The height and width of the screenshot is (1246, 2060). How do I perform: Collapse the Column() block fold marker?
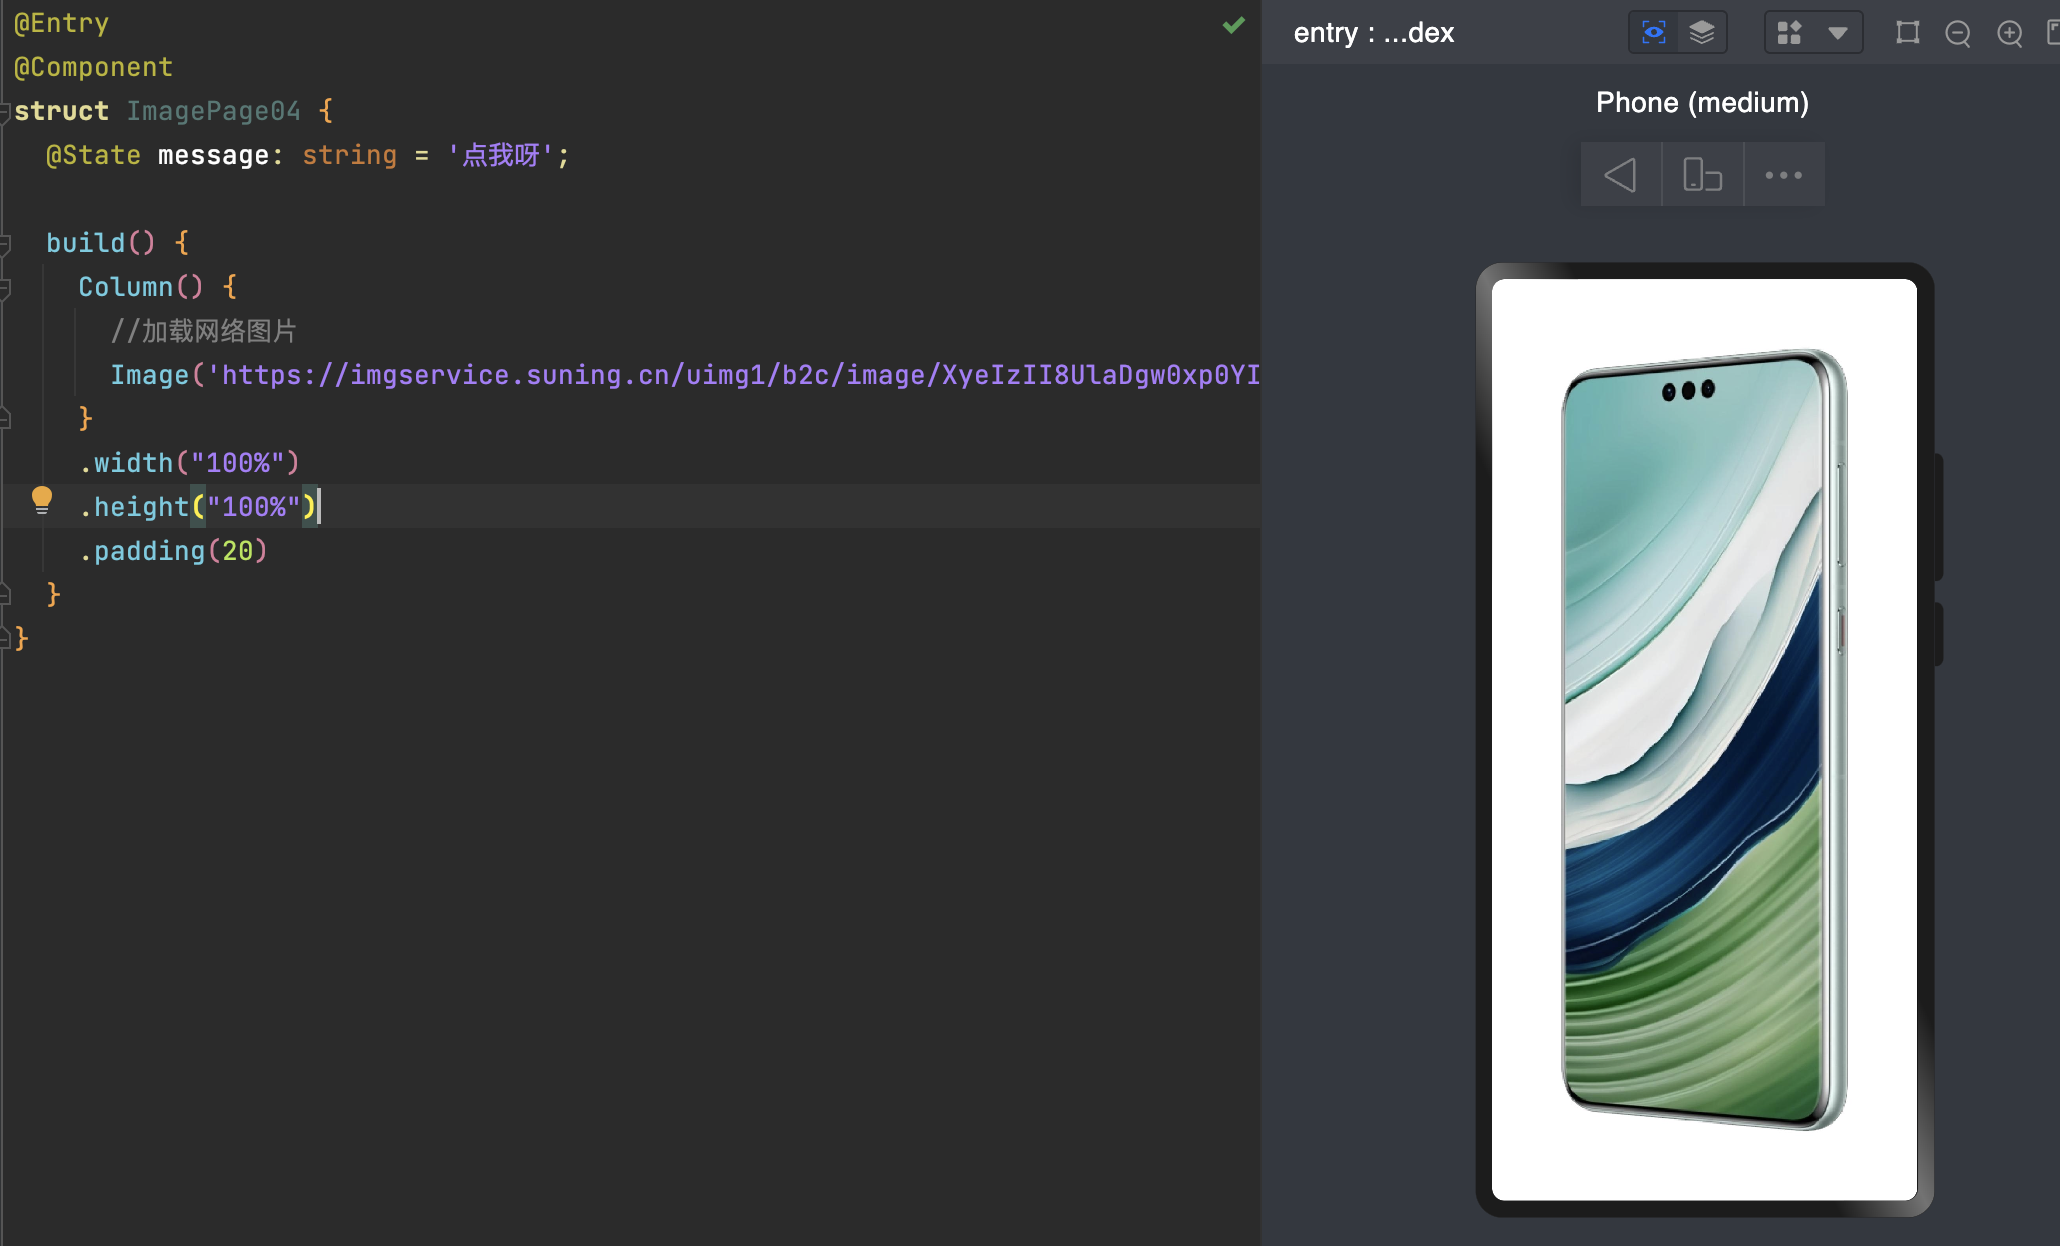coord(5,287)
